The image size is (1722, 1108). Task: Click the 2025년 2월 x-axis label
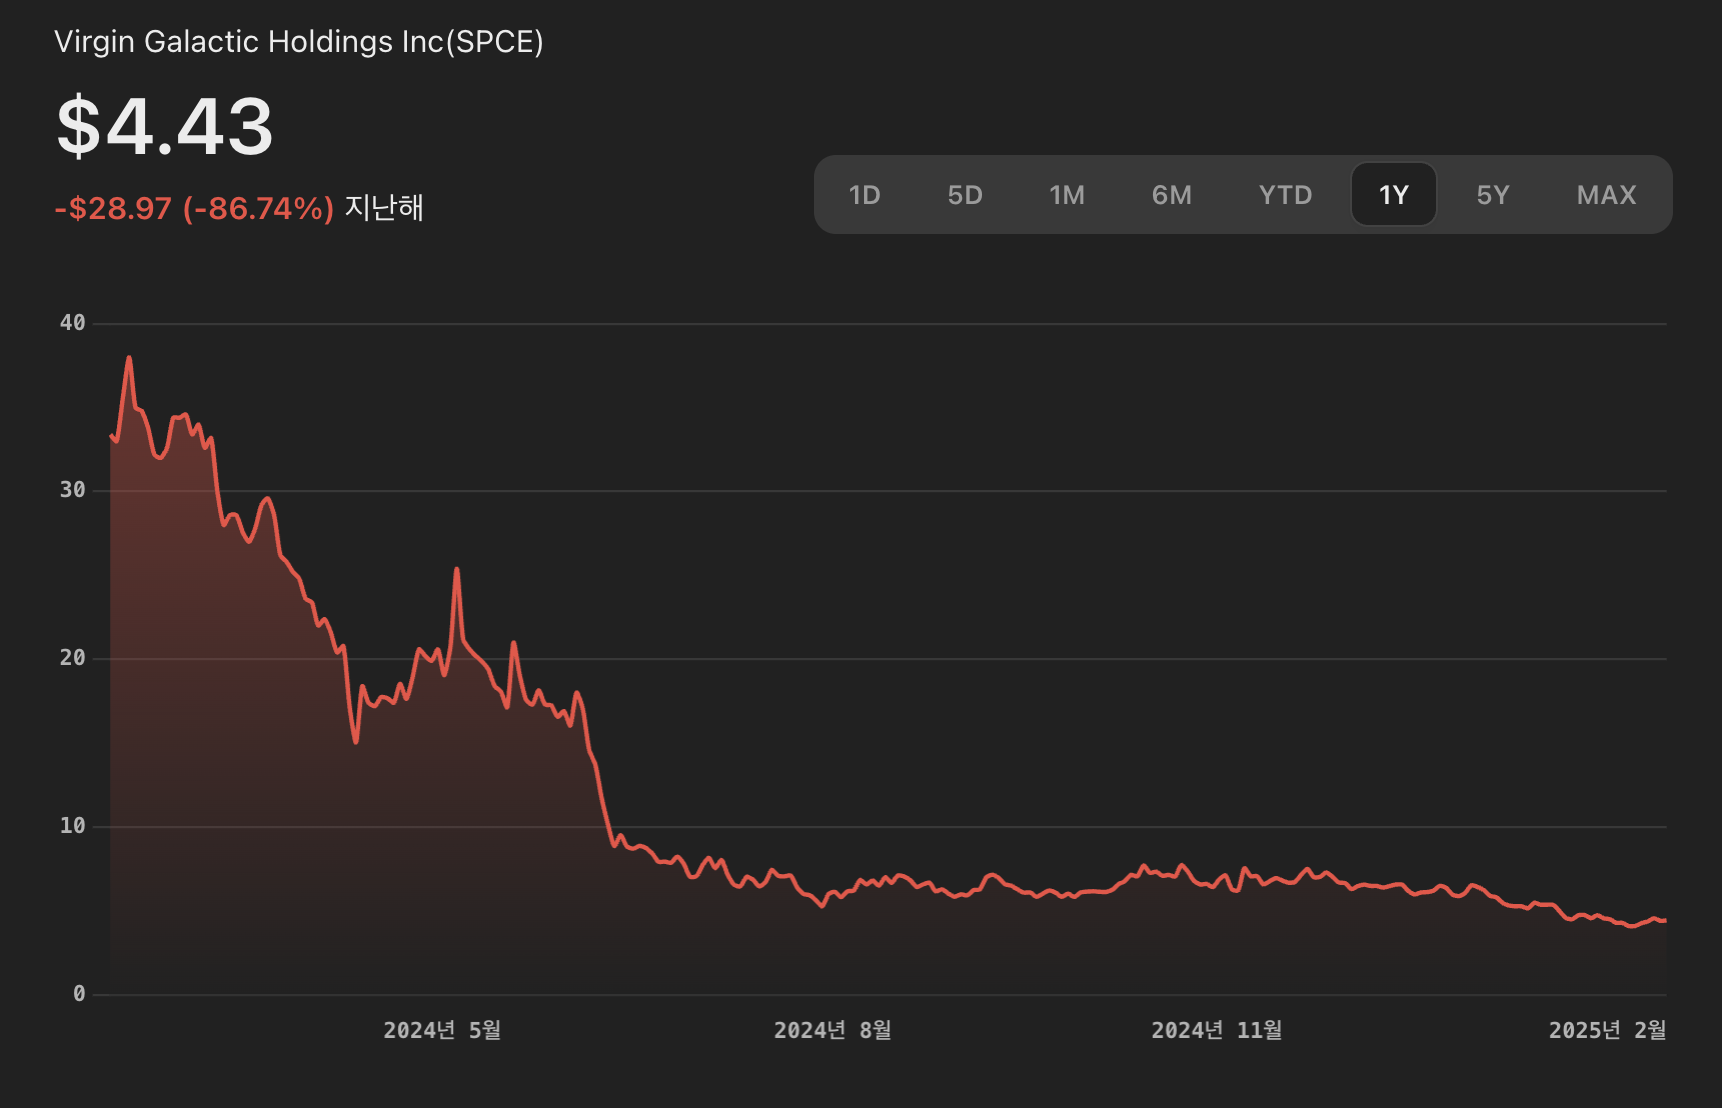point(1607,1030)
